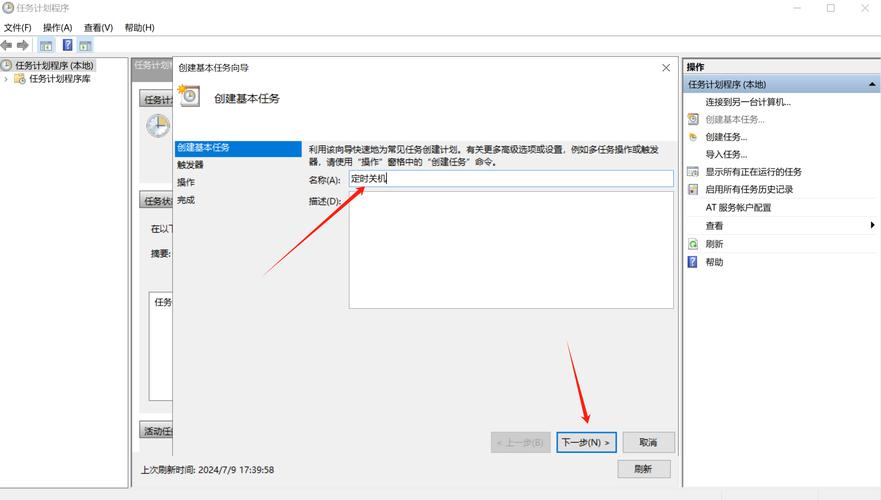Image resolution: width=881 pixels, height=500 pixels.
Task: Click the icon beside 创建基本任务... action
Action: point(693,119)
